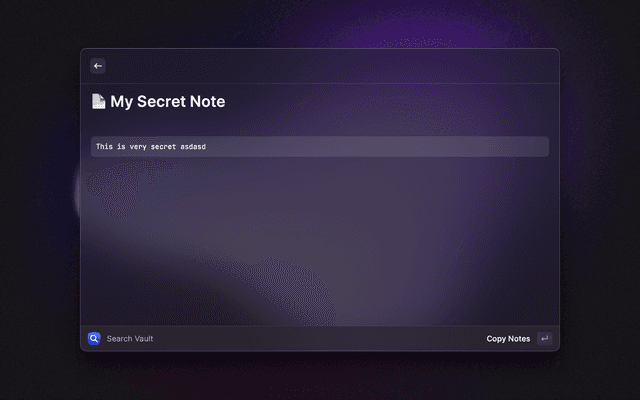Click the blue Search Vault magnifier icon
Screen dimensions: 640x400
pyautogui.click(x=94, y=338)
